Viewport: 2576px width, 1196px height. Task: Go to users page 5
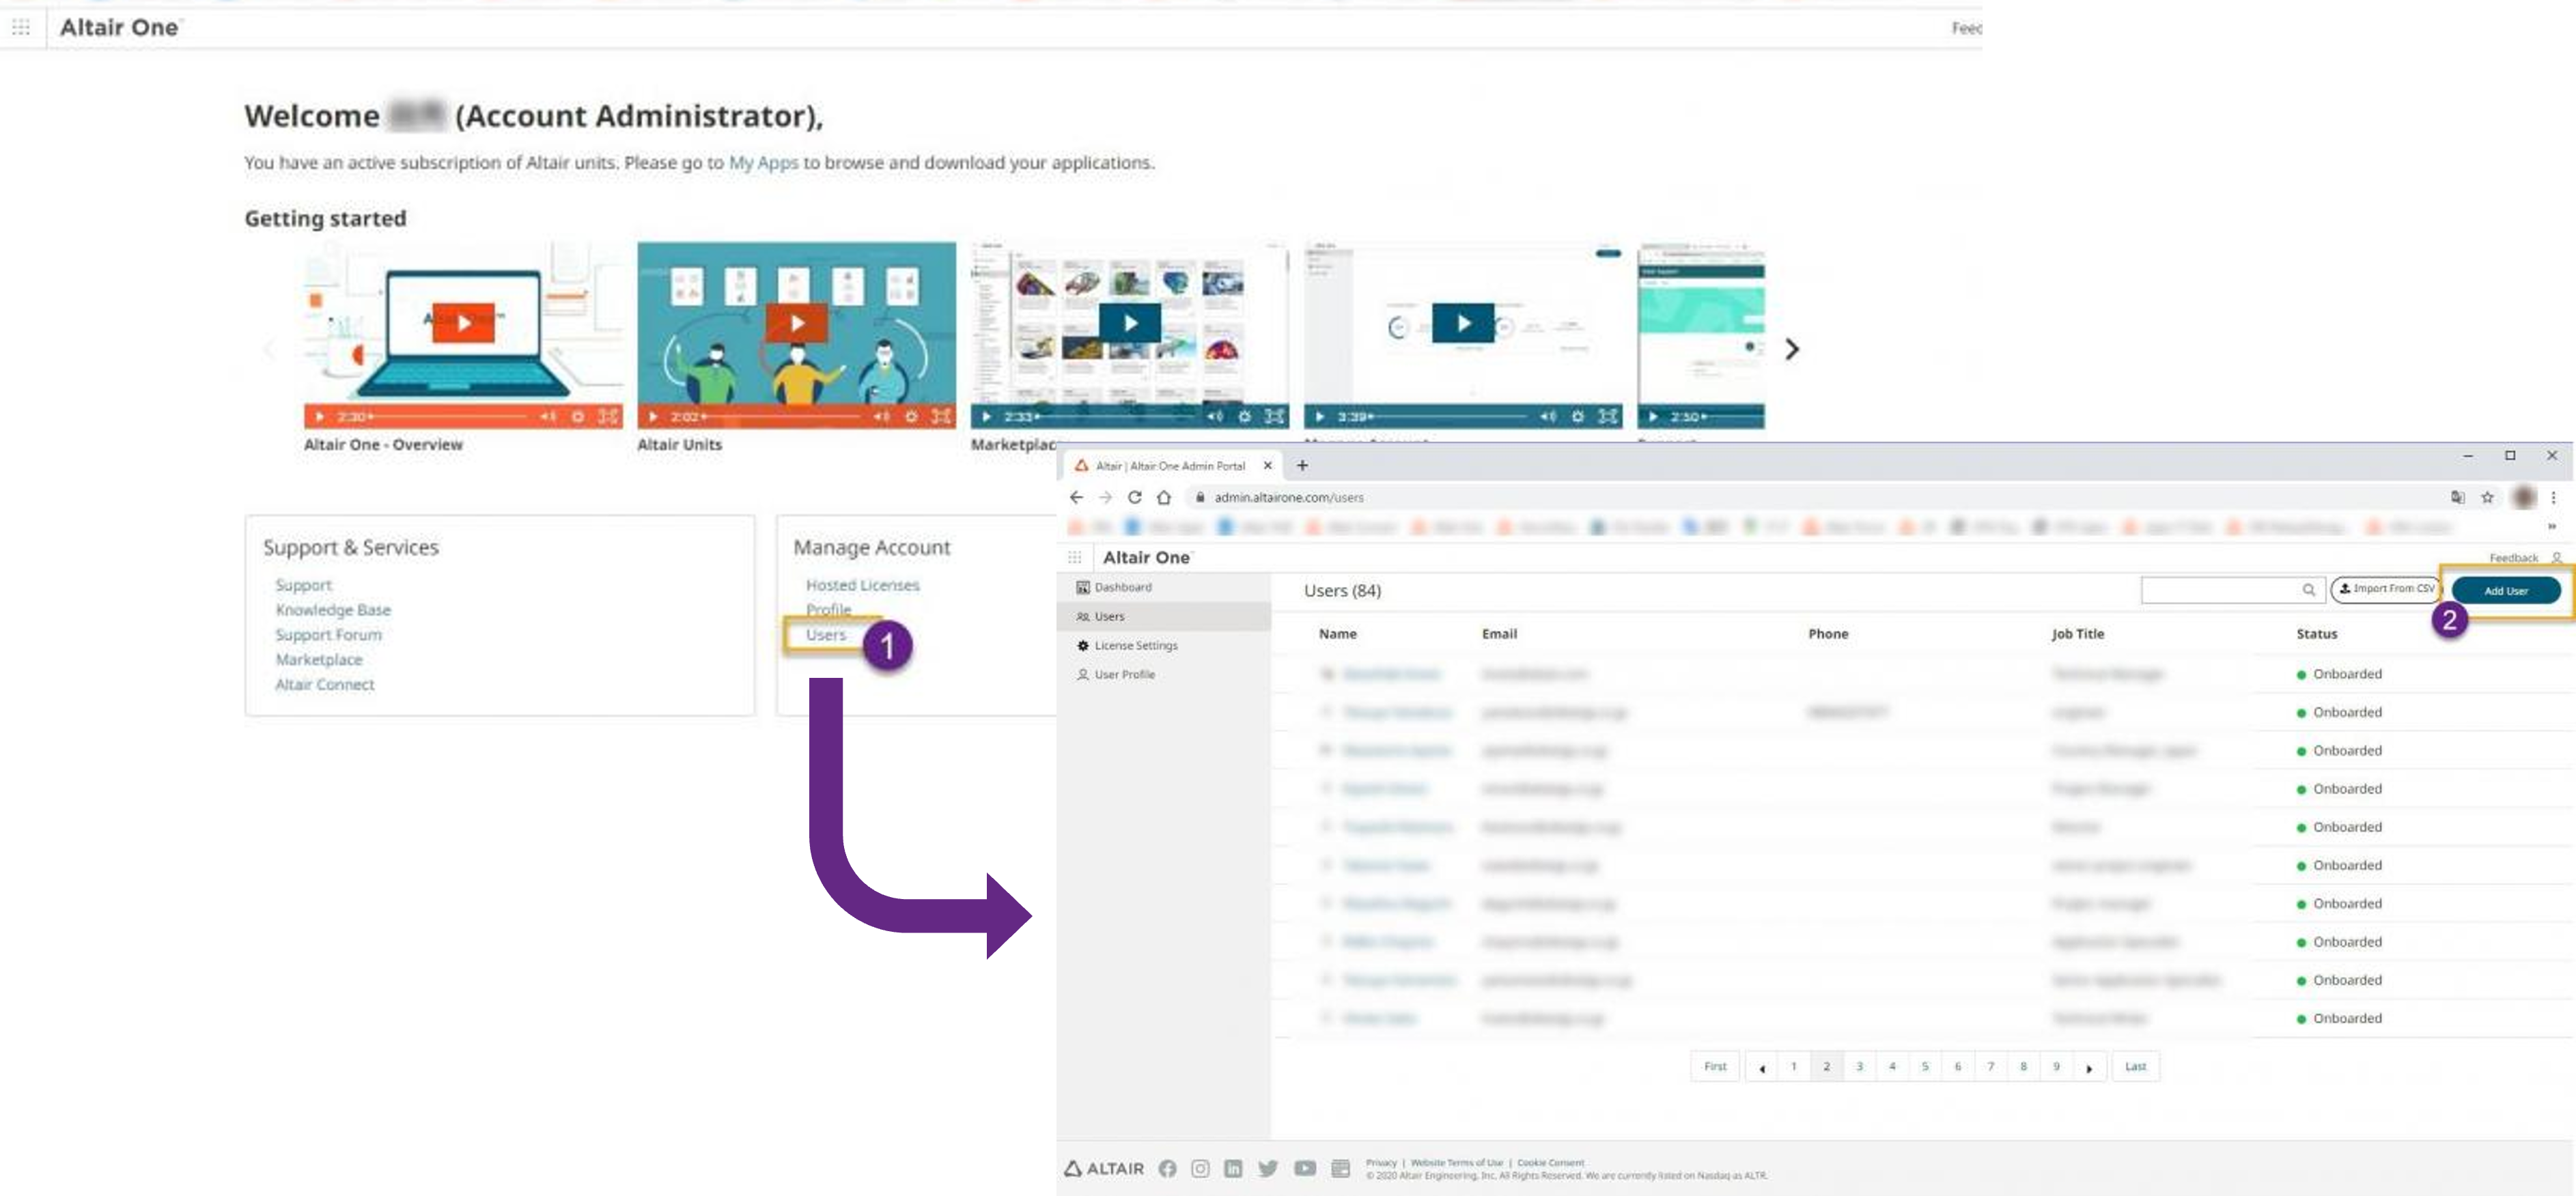[1924, 1066]
